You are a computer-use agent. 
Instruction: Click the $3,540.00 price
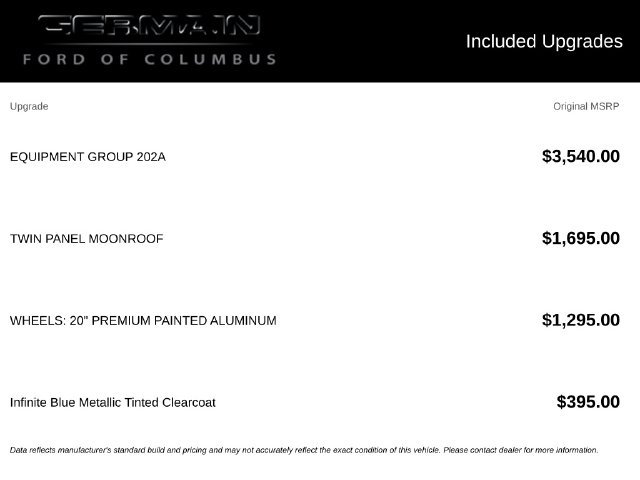point(581,157)
